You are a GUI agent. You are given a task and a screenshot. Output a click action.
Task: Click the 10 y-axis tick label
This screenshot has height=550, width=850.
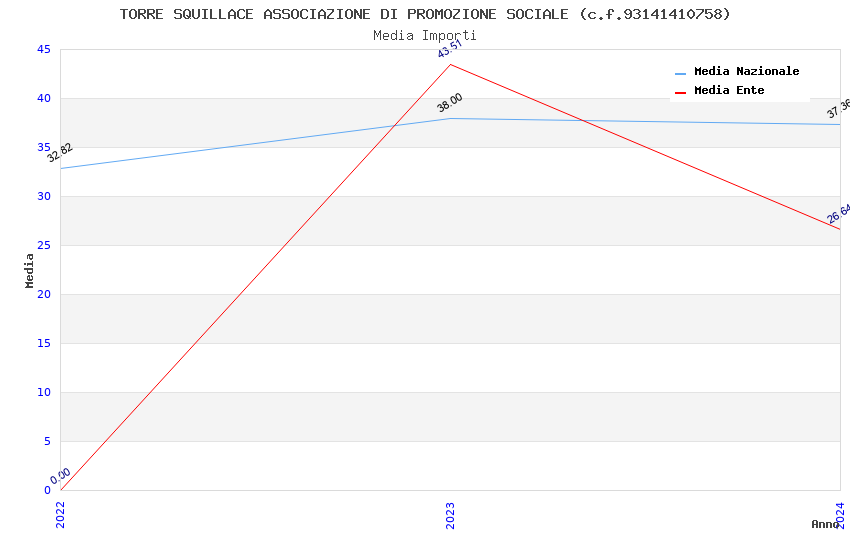point(43,392)
